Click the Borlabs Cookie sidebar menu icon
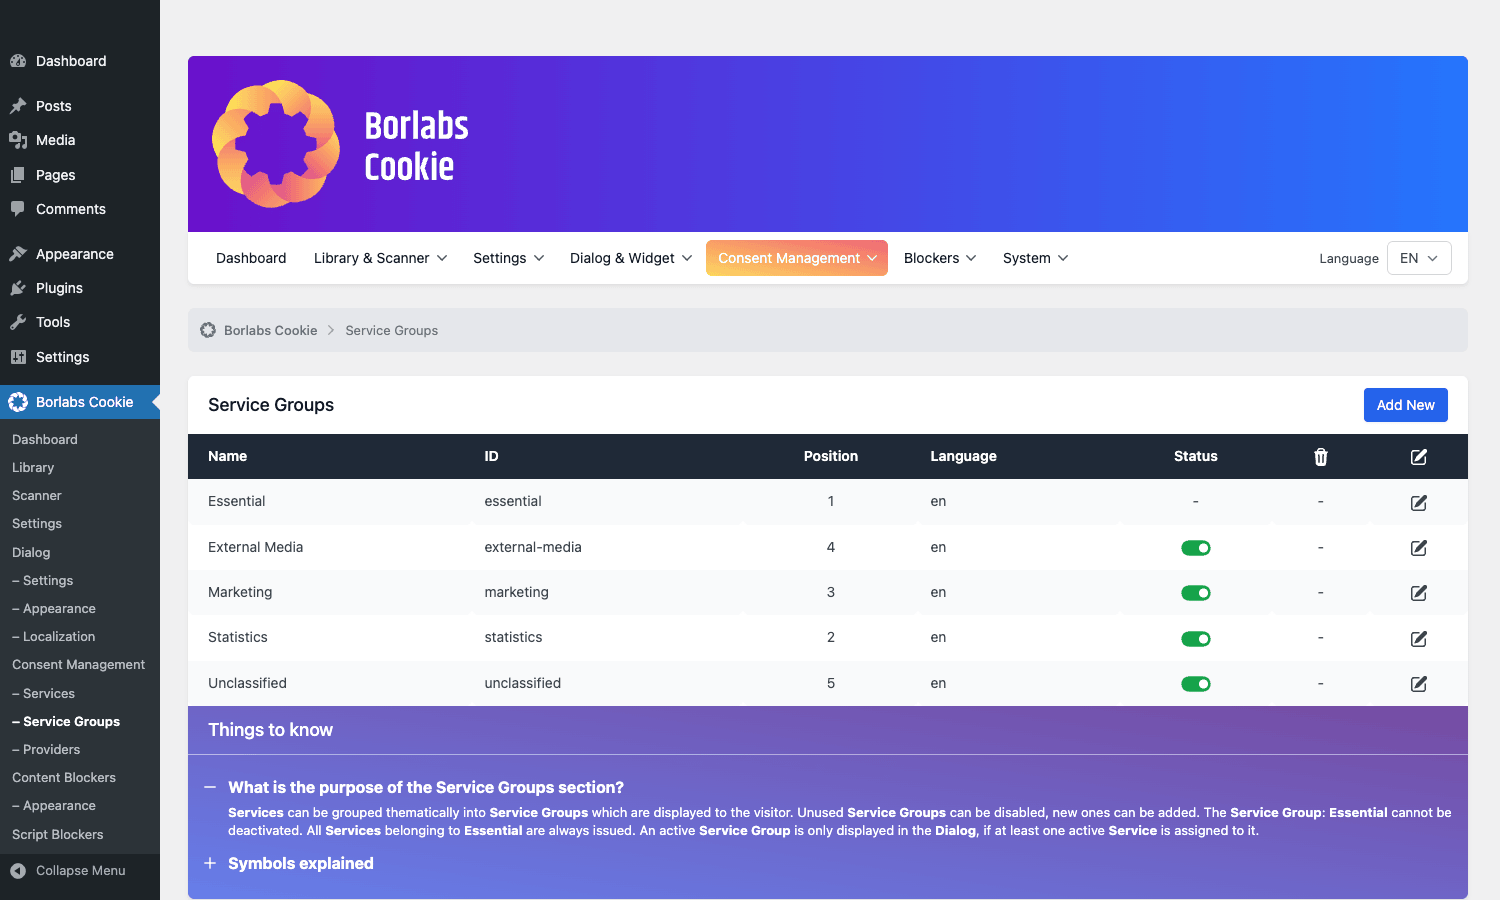Image resolution: width=1500 pixels, height=900 pixels. [18, 402]
